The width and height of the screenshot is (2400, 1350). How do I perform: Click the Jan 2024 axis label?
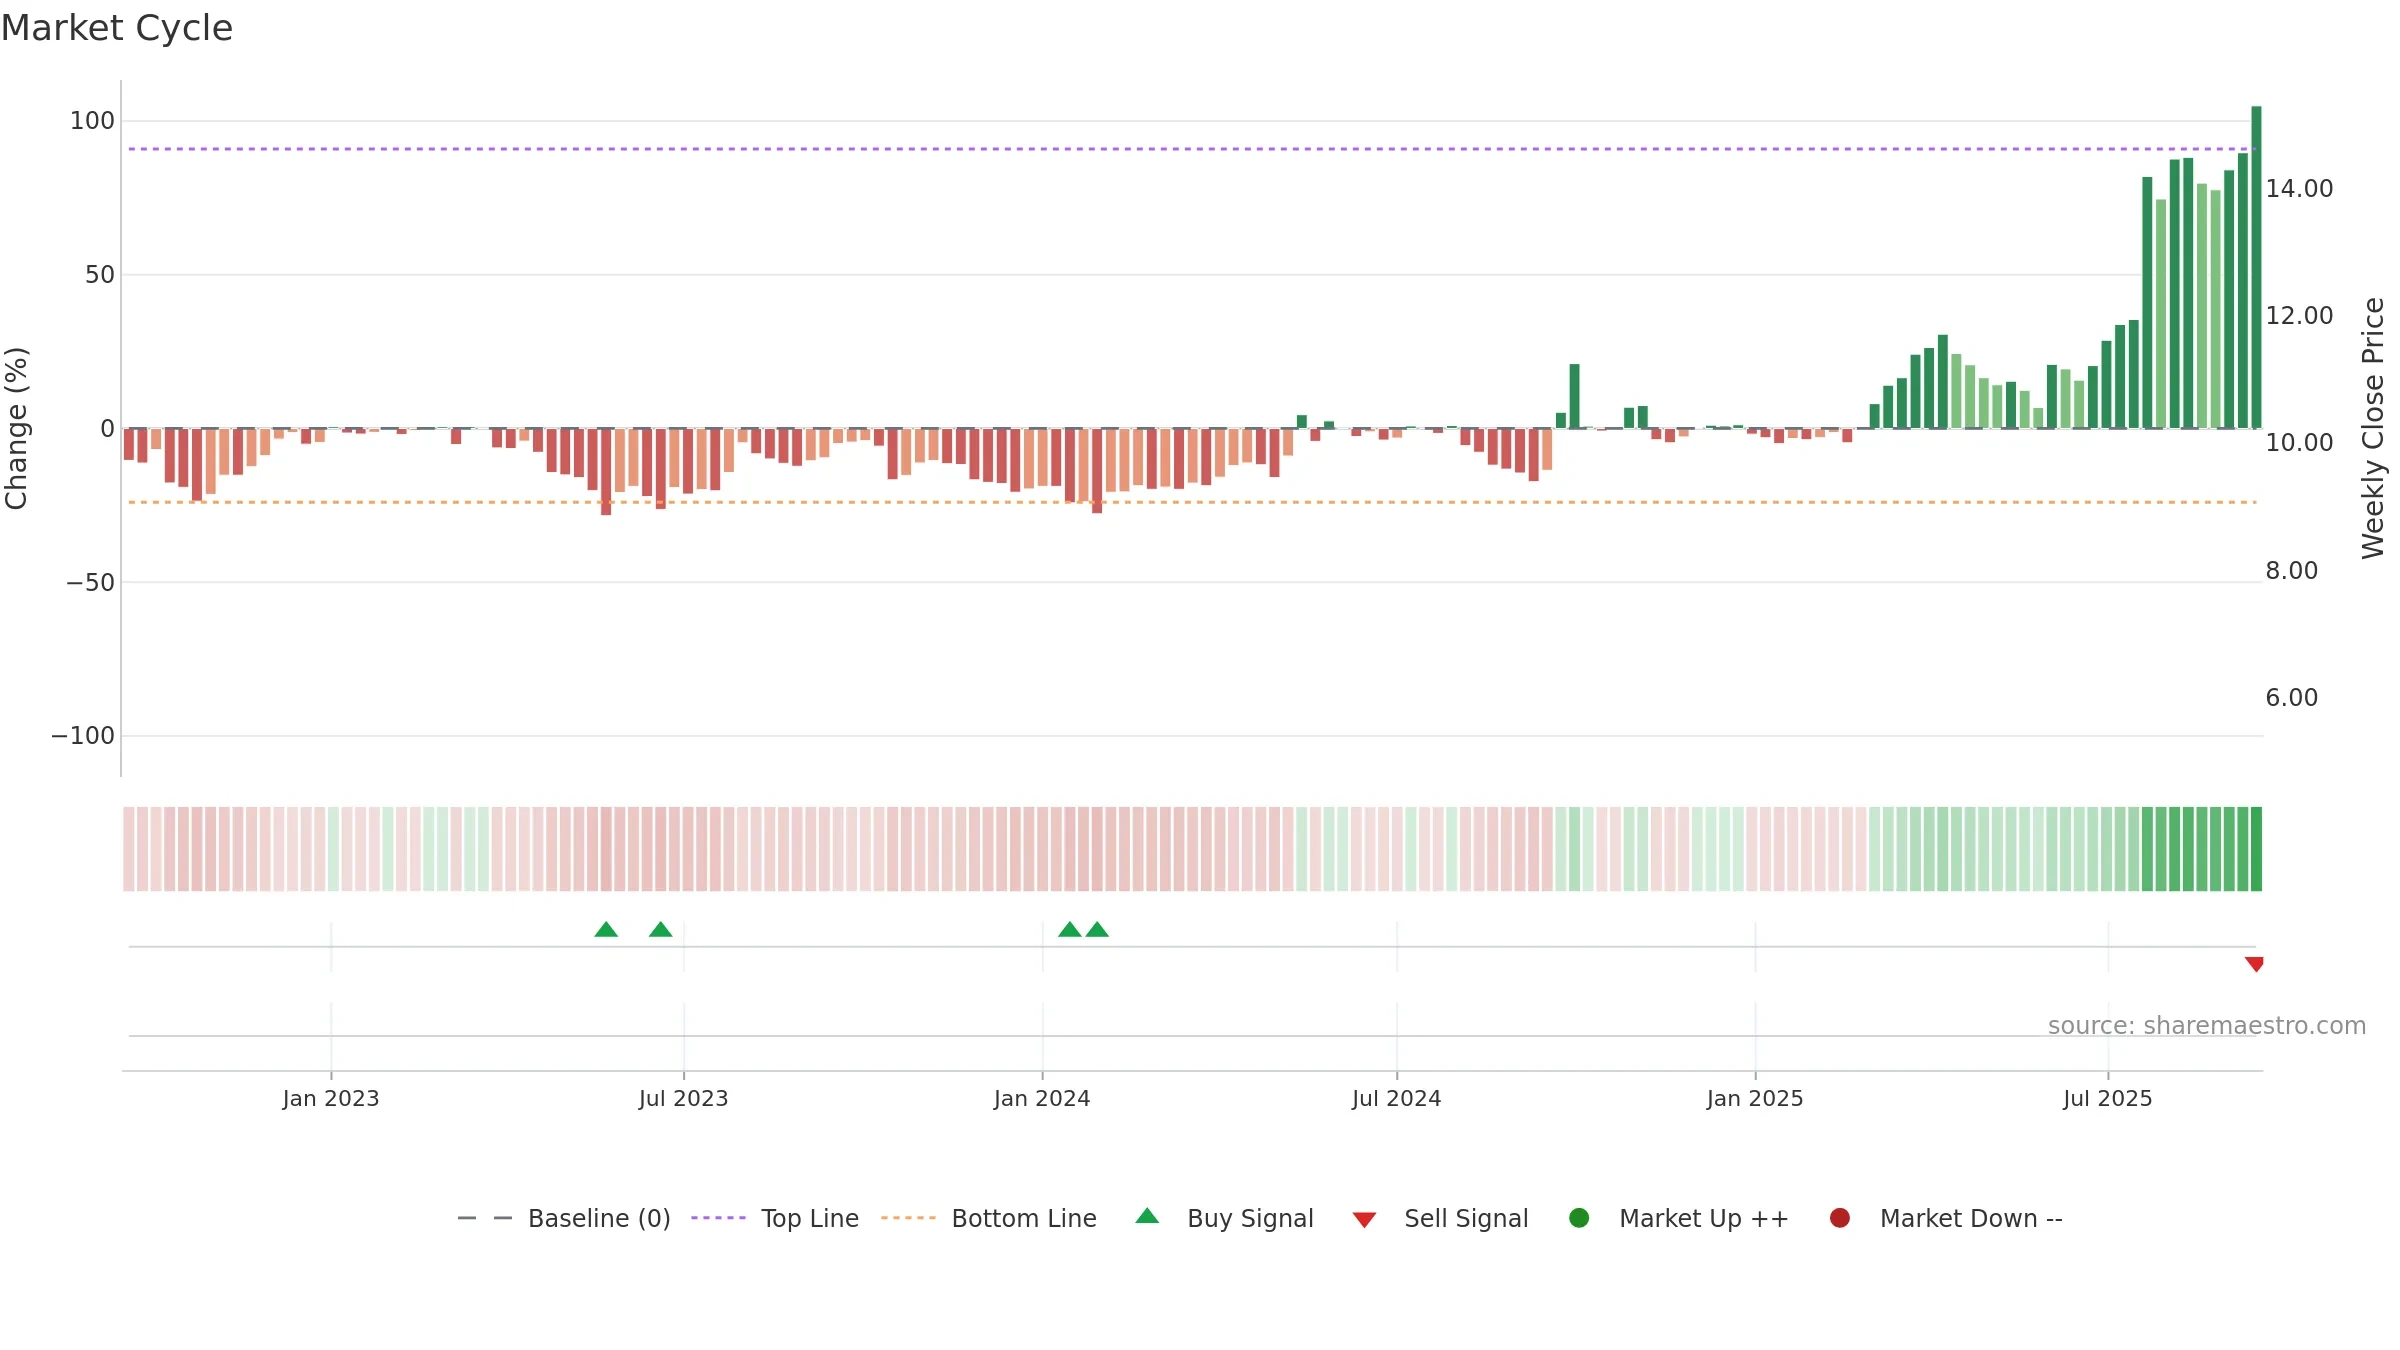(x=1042, y=1098)
